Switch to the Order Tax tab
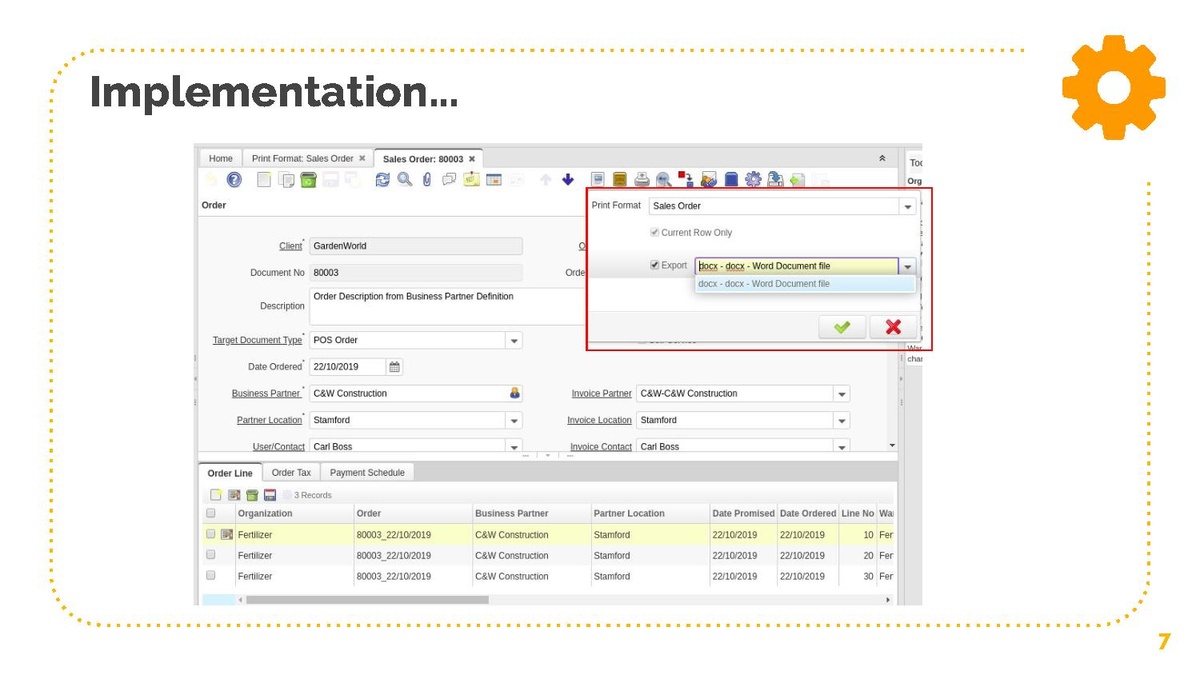The width and height of the screenshot is (1200, 675). click(291, 473)
